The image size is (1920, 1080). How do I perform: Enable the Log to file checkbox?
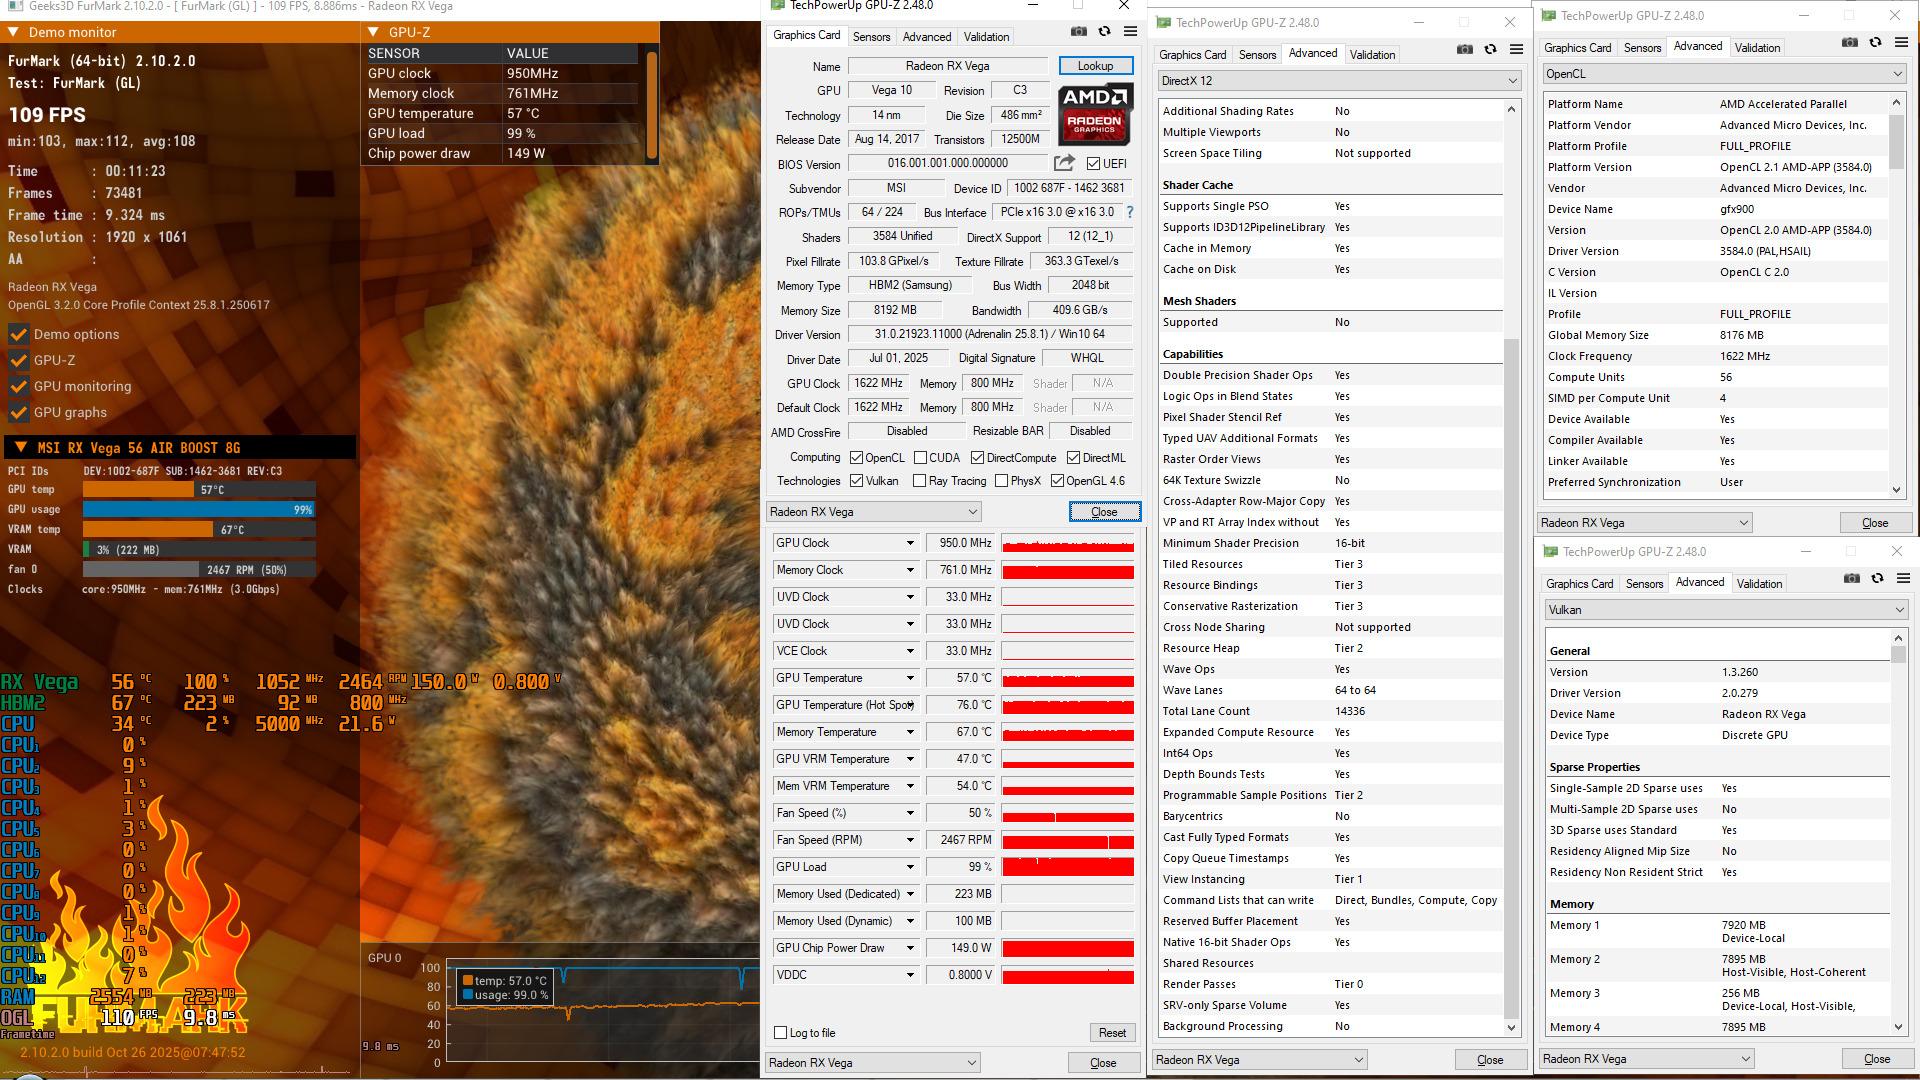(781, 1033)
